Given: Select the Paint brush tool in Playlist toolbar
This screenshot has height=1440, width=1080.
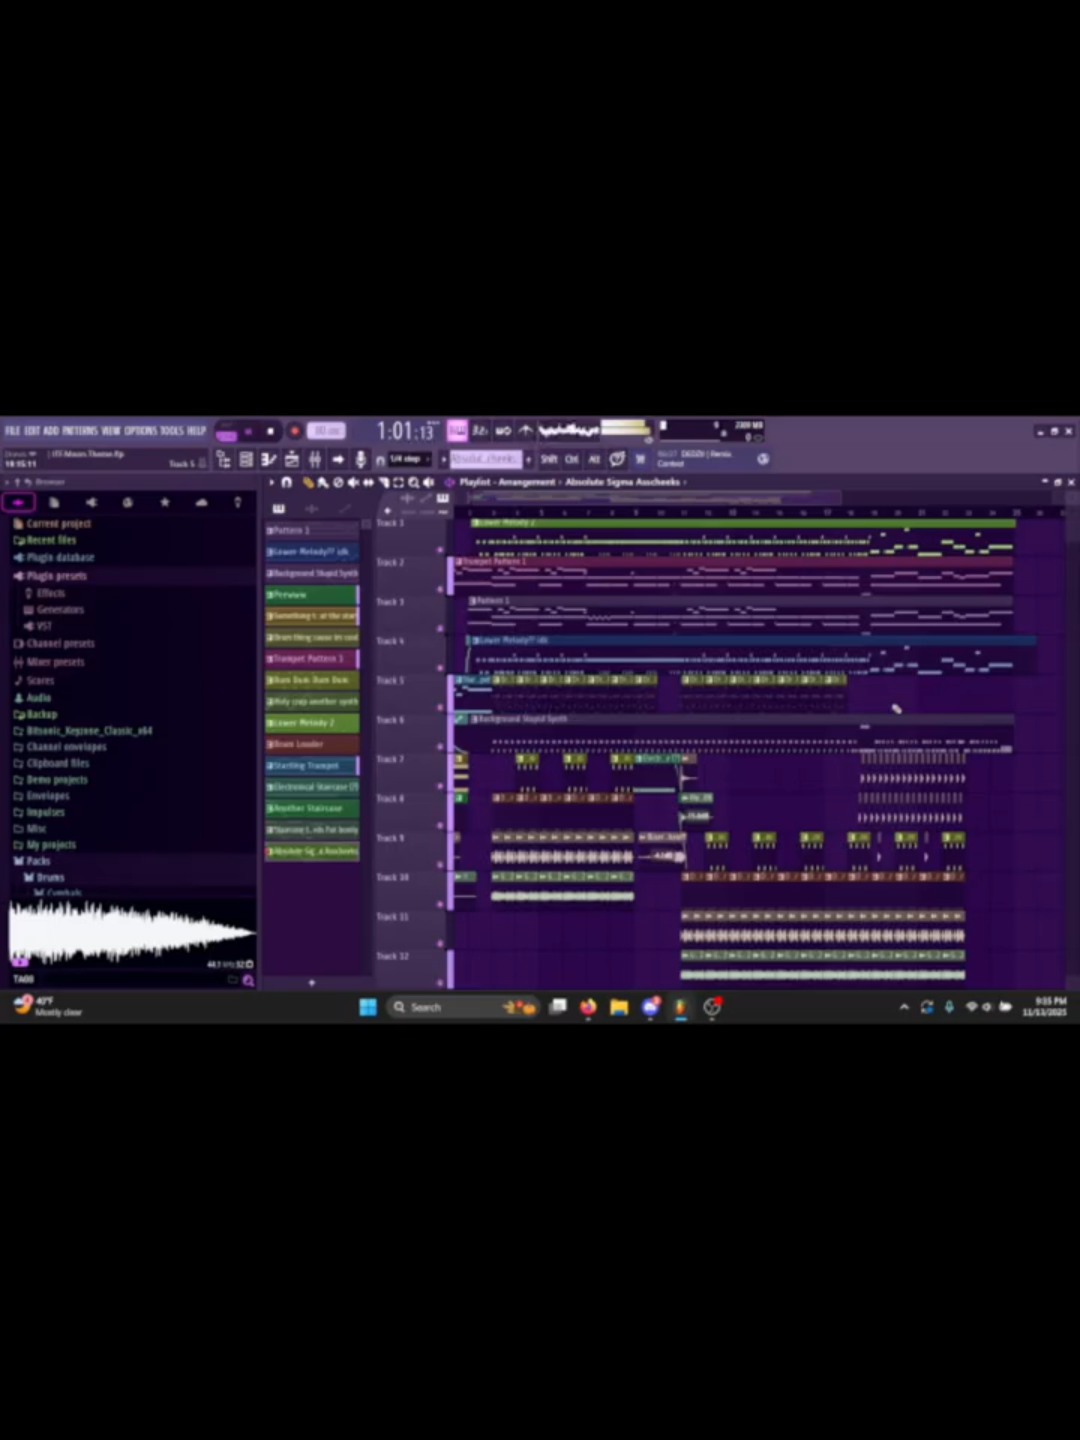Looking at the screenshot, I should click(322, 482).
